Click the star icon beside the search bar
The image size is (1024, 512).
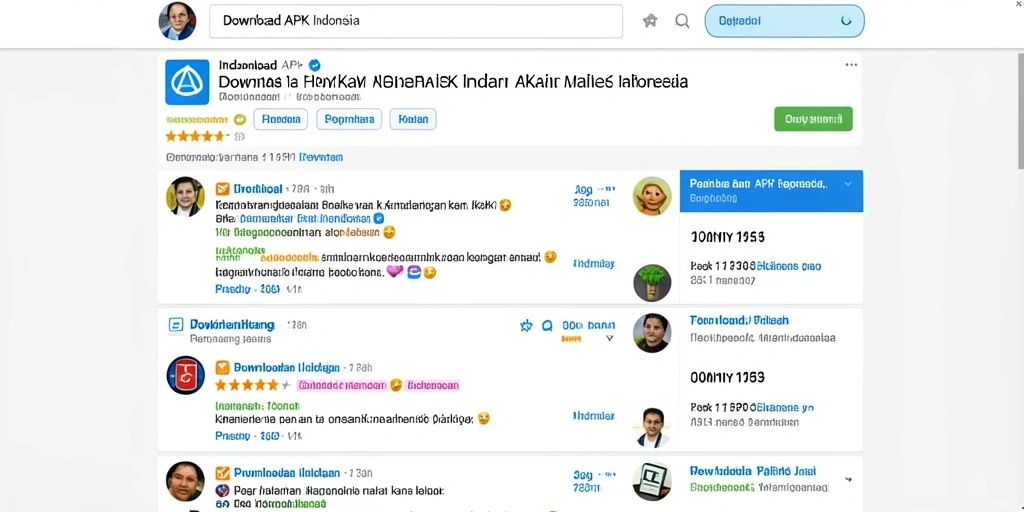tap(650, 21)
